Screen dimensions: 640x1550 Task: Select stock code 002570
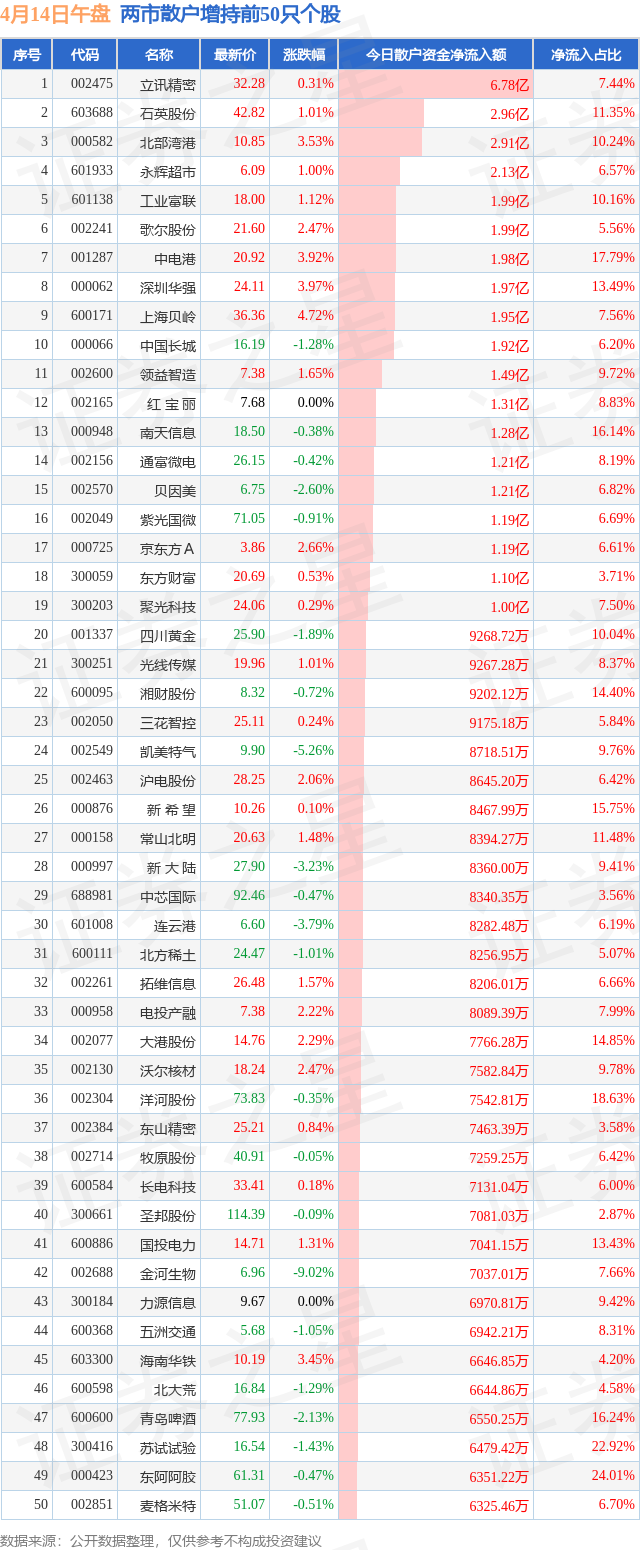(92, 490)
